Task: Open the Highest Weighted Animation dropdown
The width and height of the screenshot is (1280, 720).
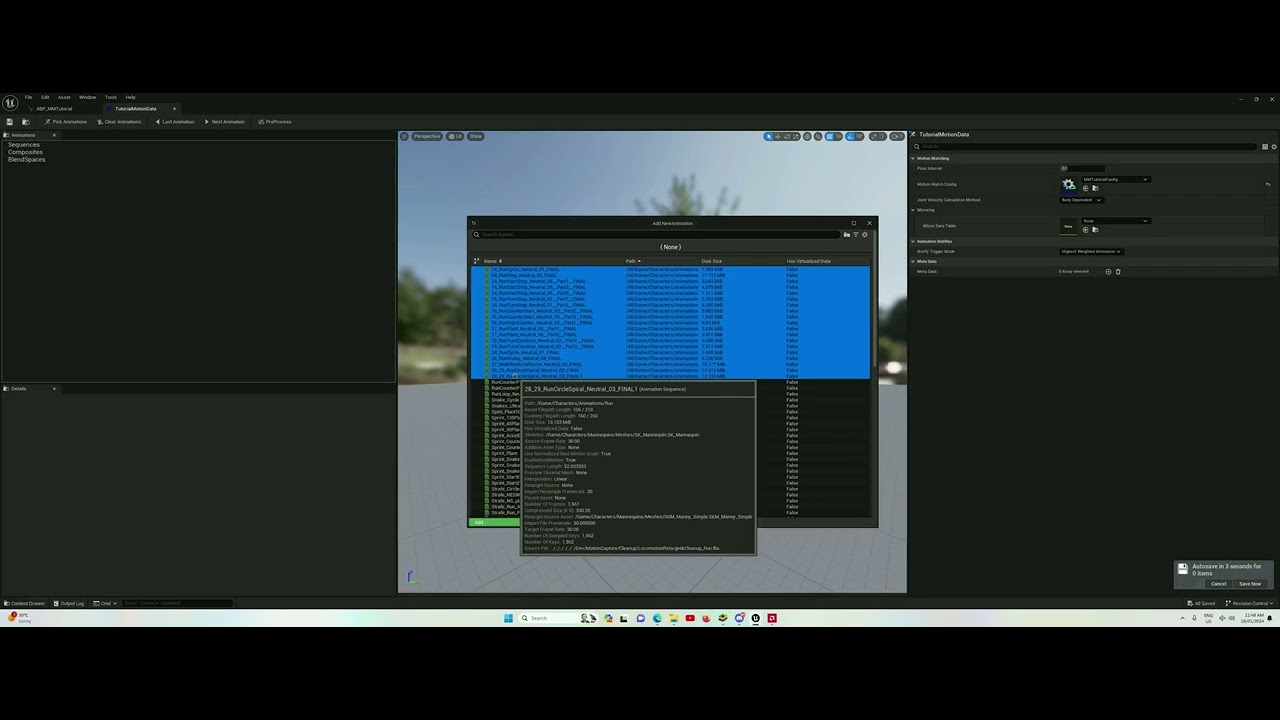Action: (1091, 252)
